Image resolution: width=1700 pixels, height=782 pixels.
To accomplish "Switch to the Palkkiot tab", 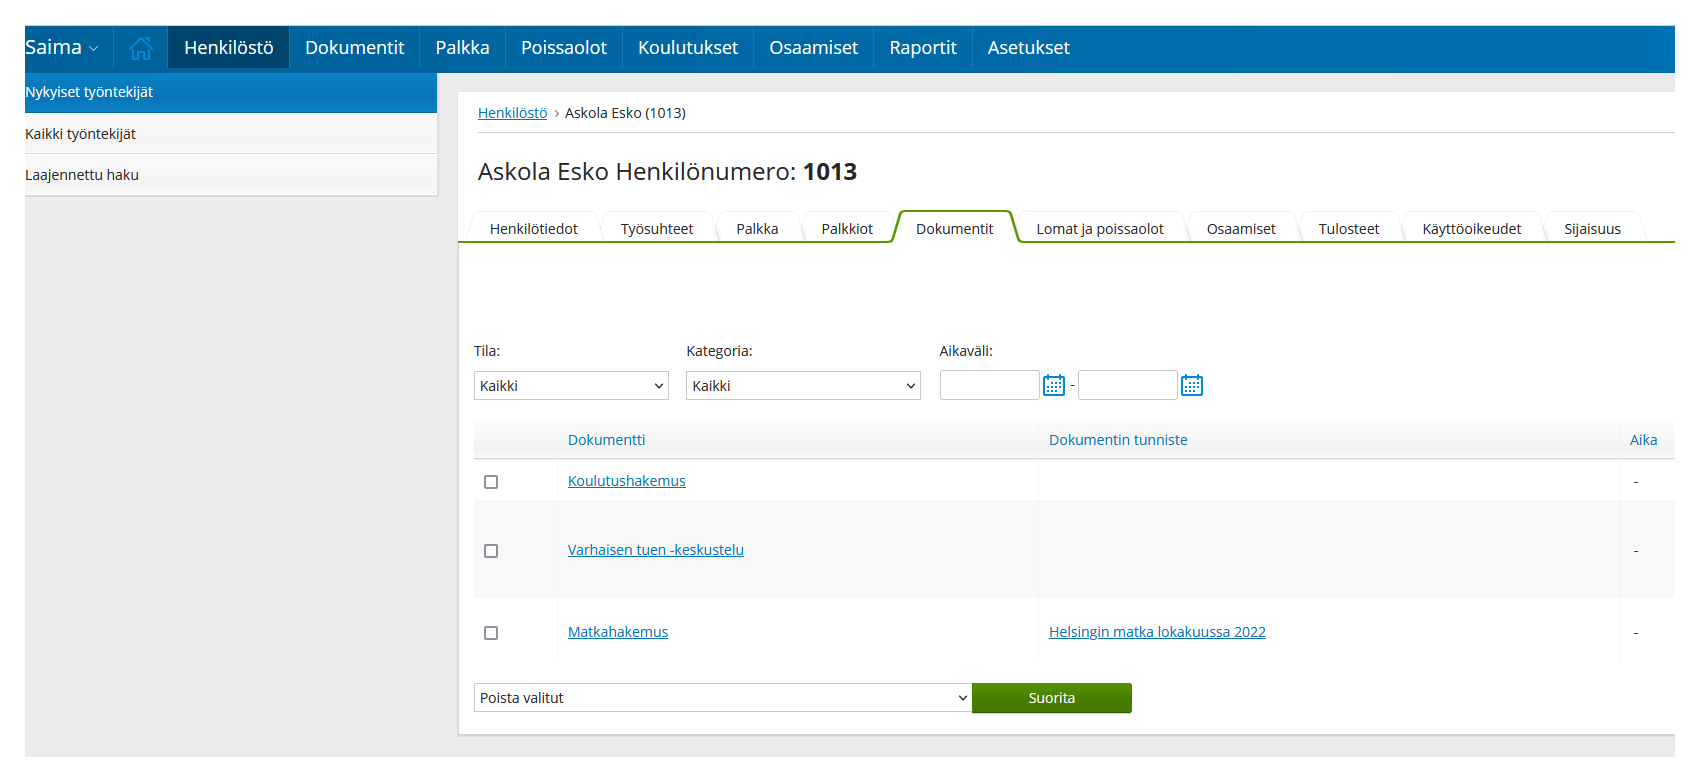I will tap(848, 229).
